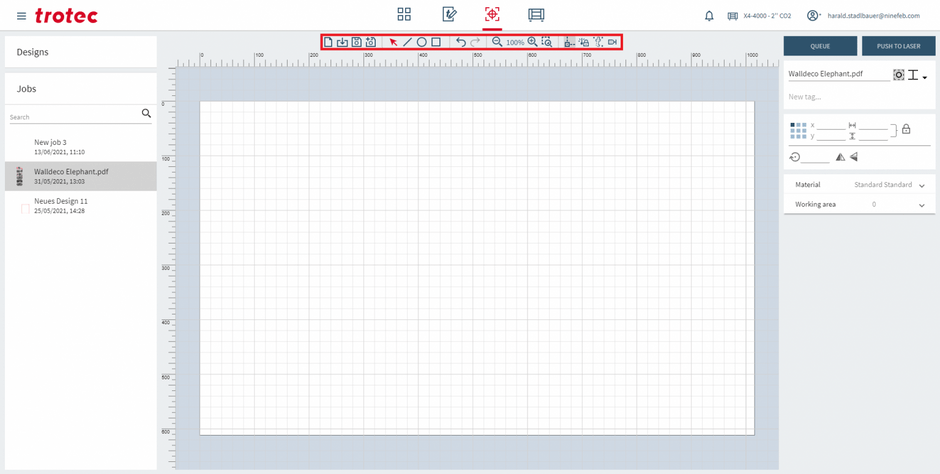Click the New tag input field
This screenshot has width=940, height=474.
click(x=857, y=97)
